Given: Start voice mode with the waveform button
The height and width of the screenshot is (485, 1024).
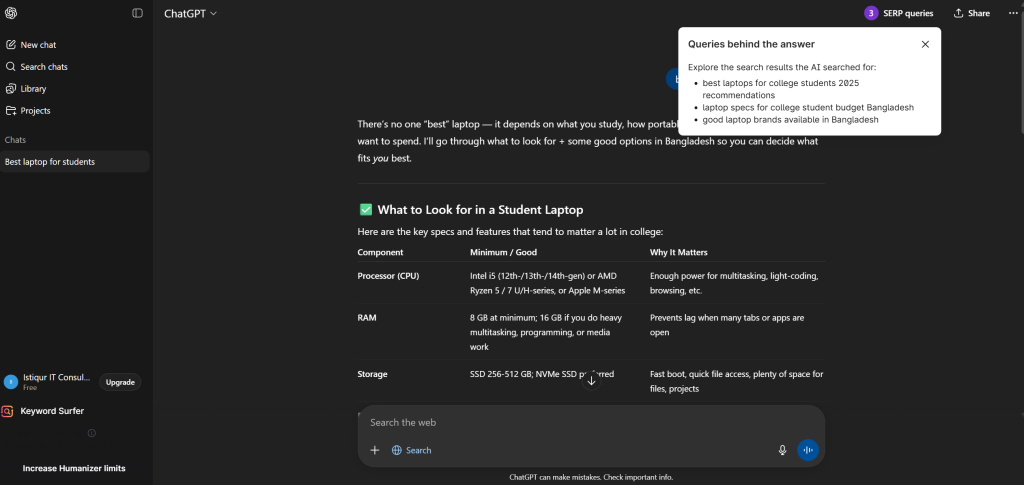Looking at the screenshot, I should click(808, 450).
